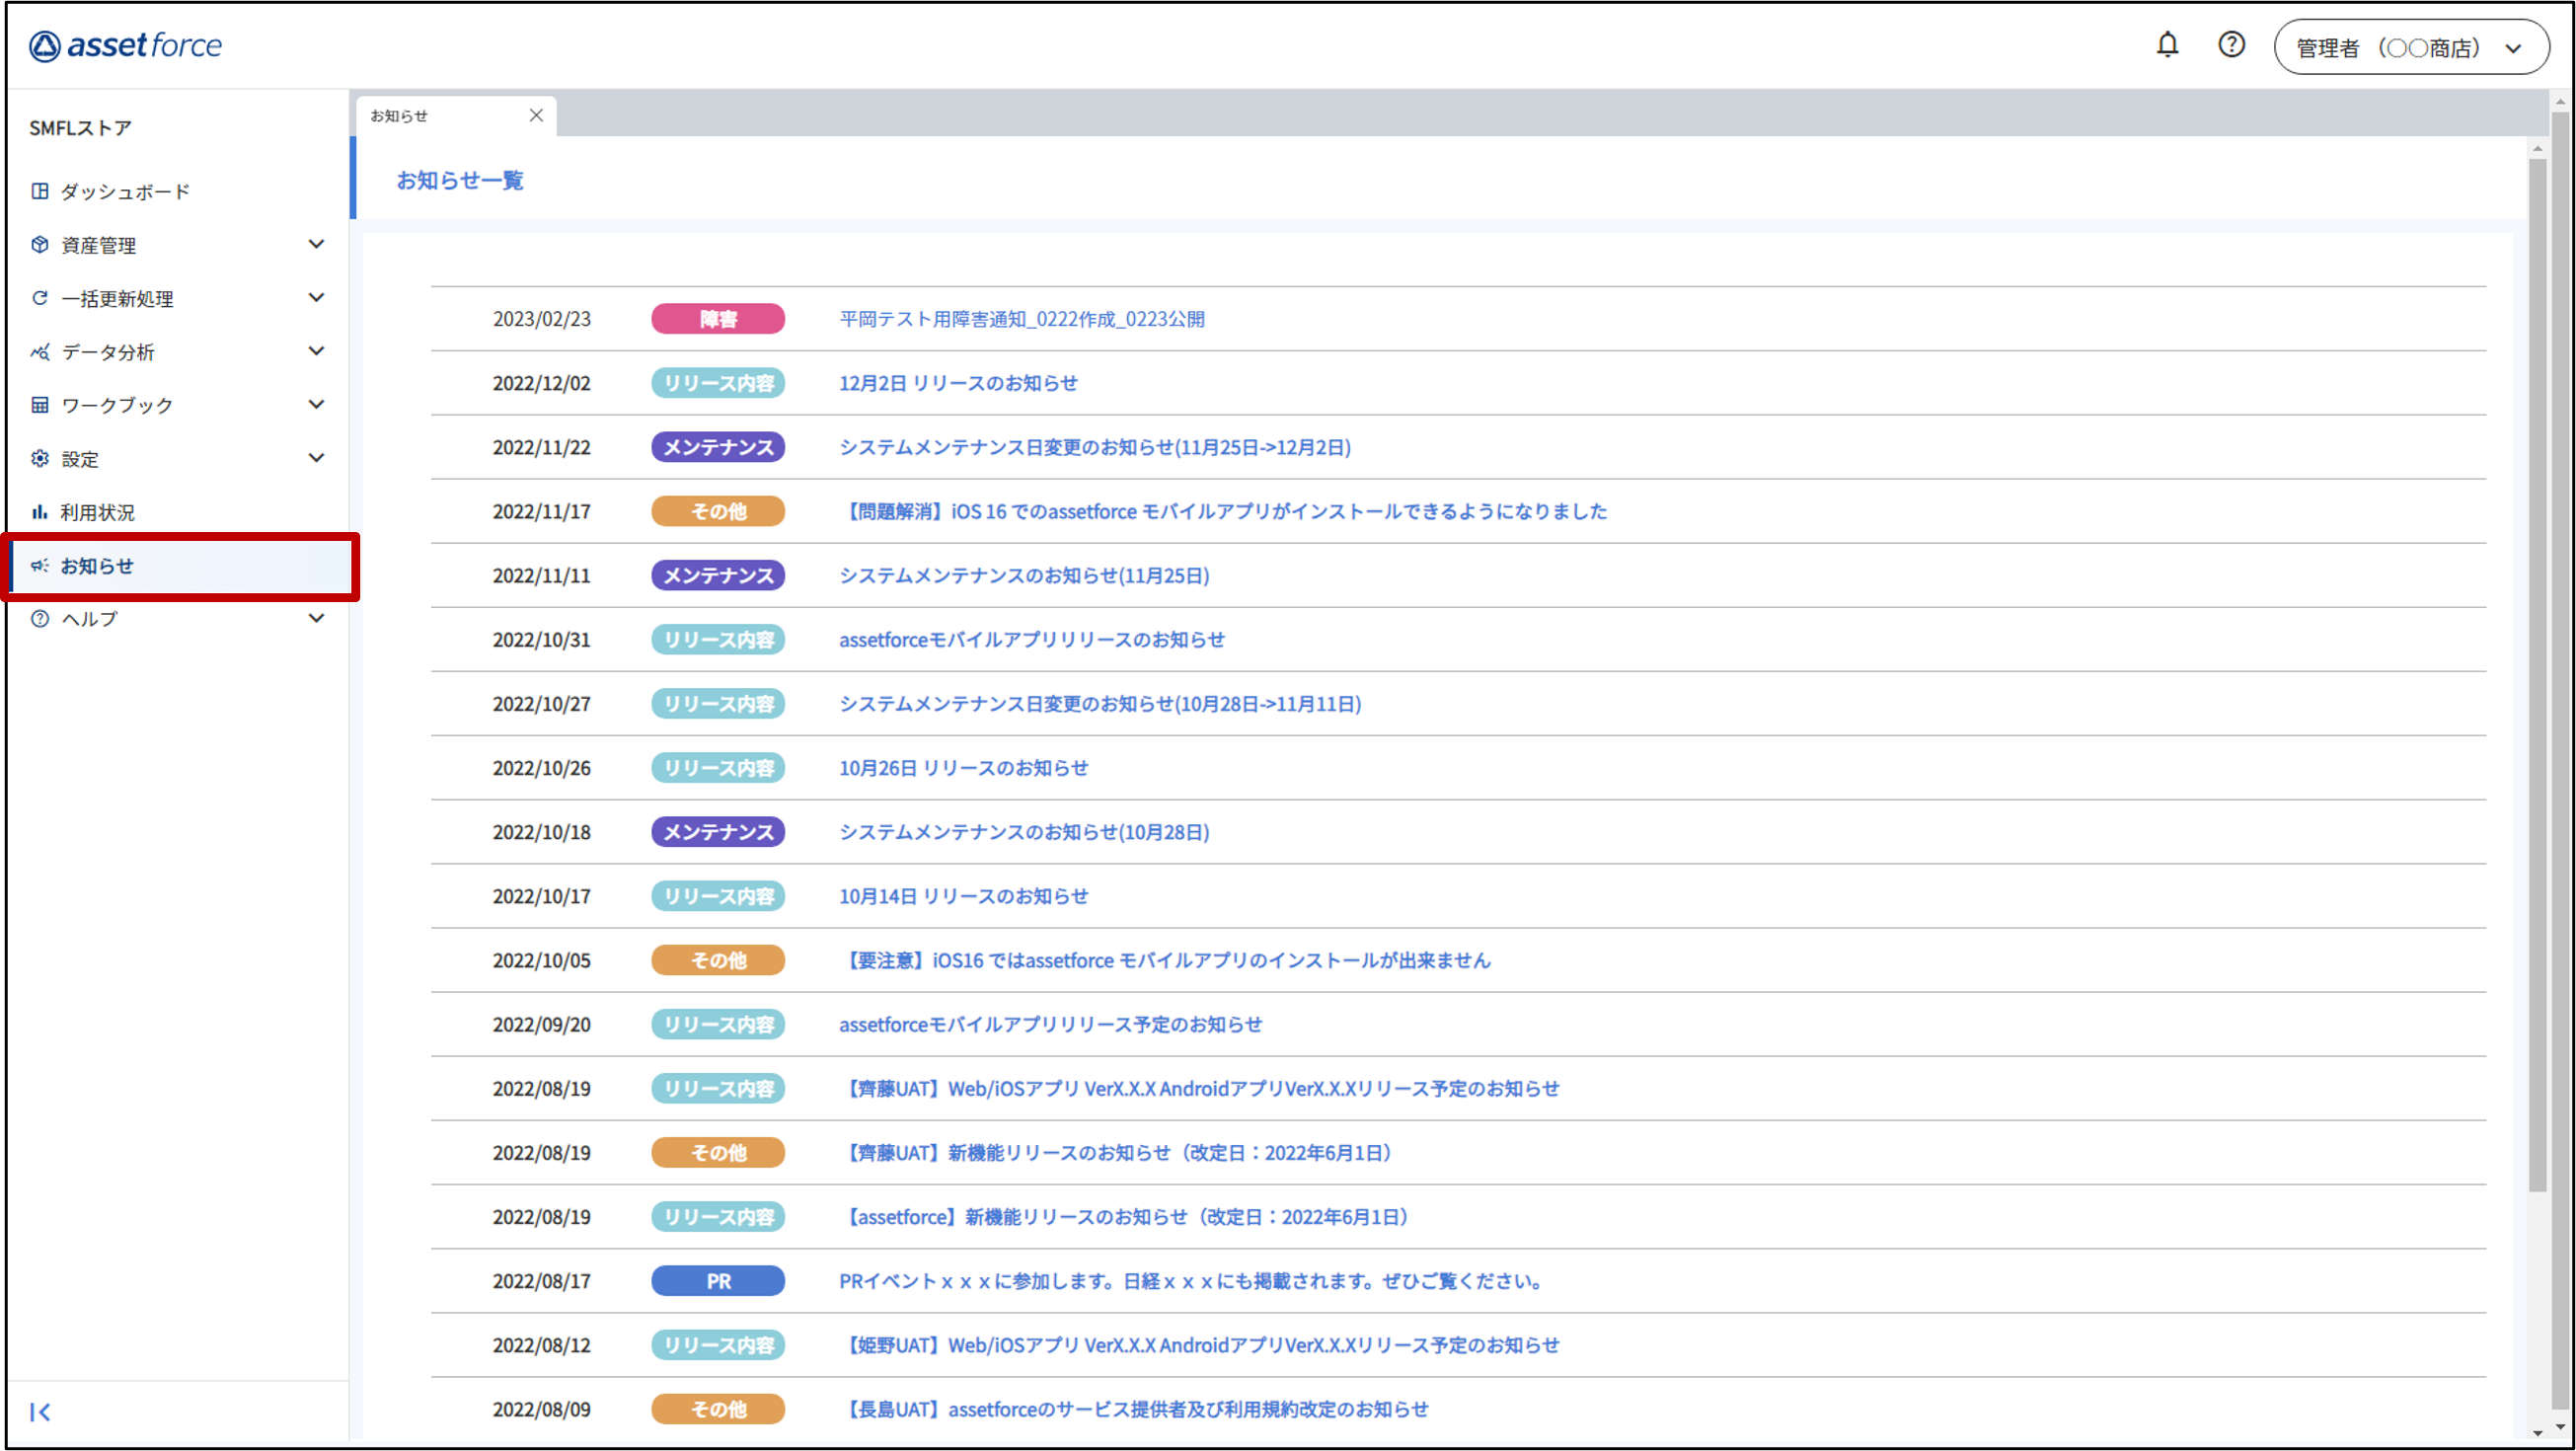Screen dimensions: 2576x1451
Task: Click the 設定 gear icon
Action: [x=40, y=459]
